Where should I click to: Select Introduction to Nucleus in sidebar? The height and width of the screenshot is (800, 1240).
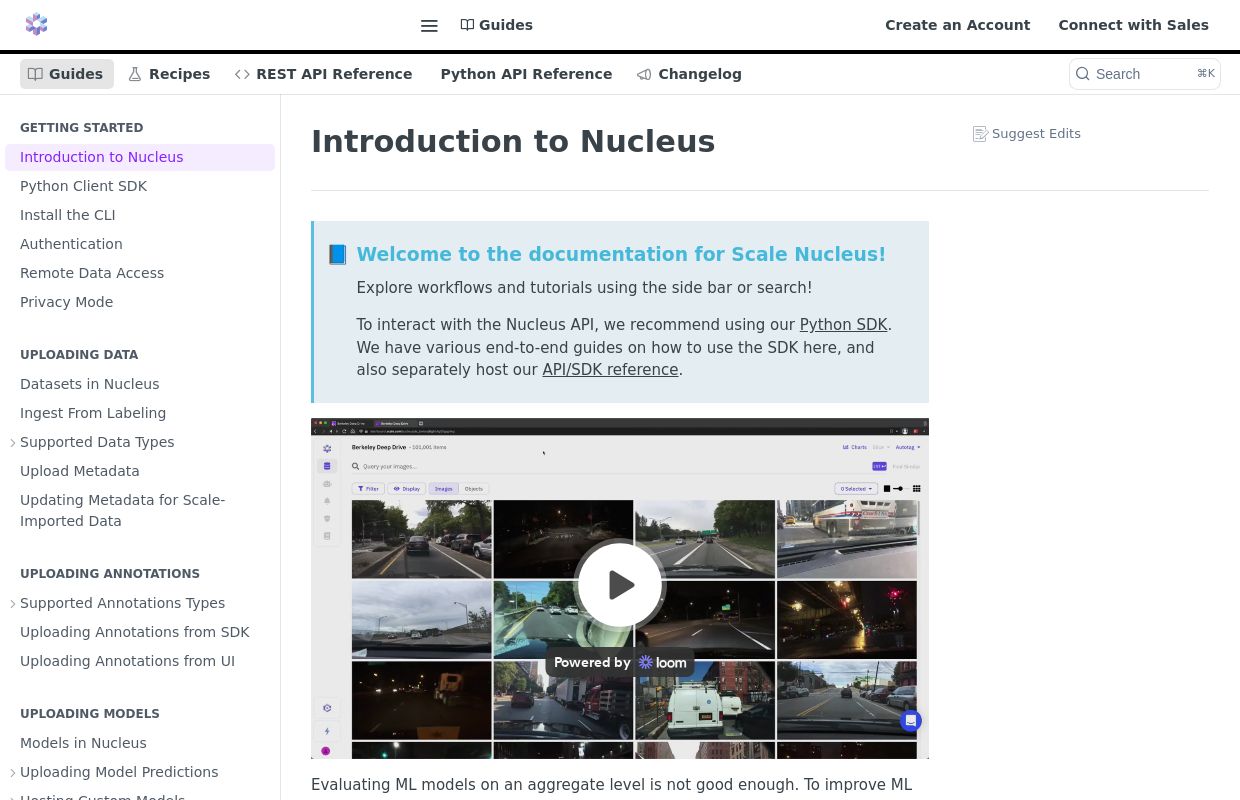click(140, 157)
